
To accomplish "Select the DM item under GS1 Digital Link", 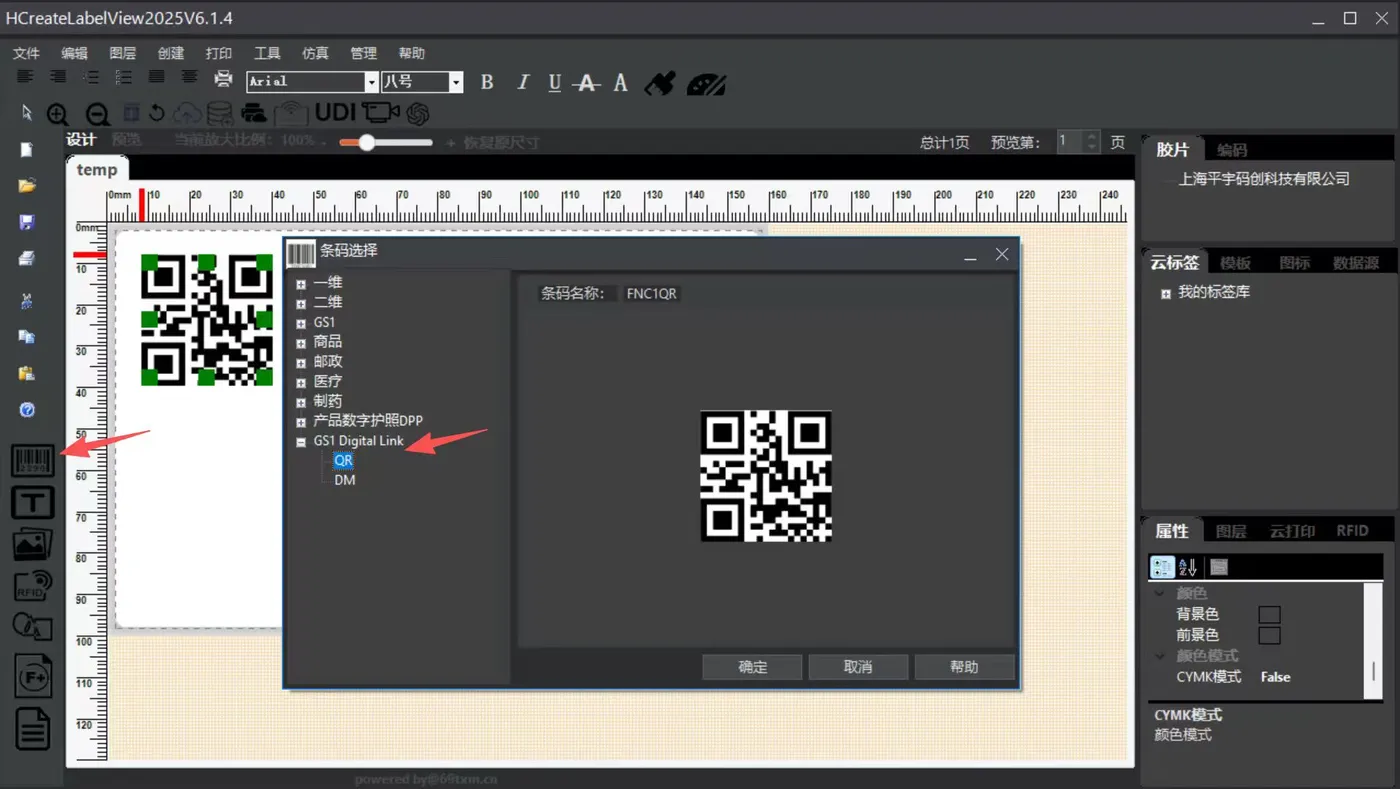I will coord(345,480).
